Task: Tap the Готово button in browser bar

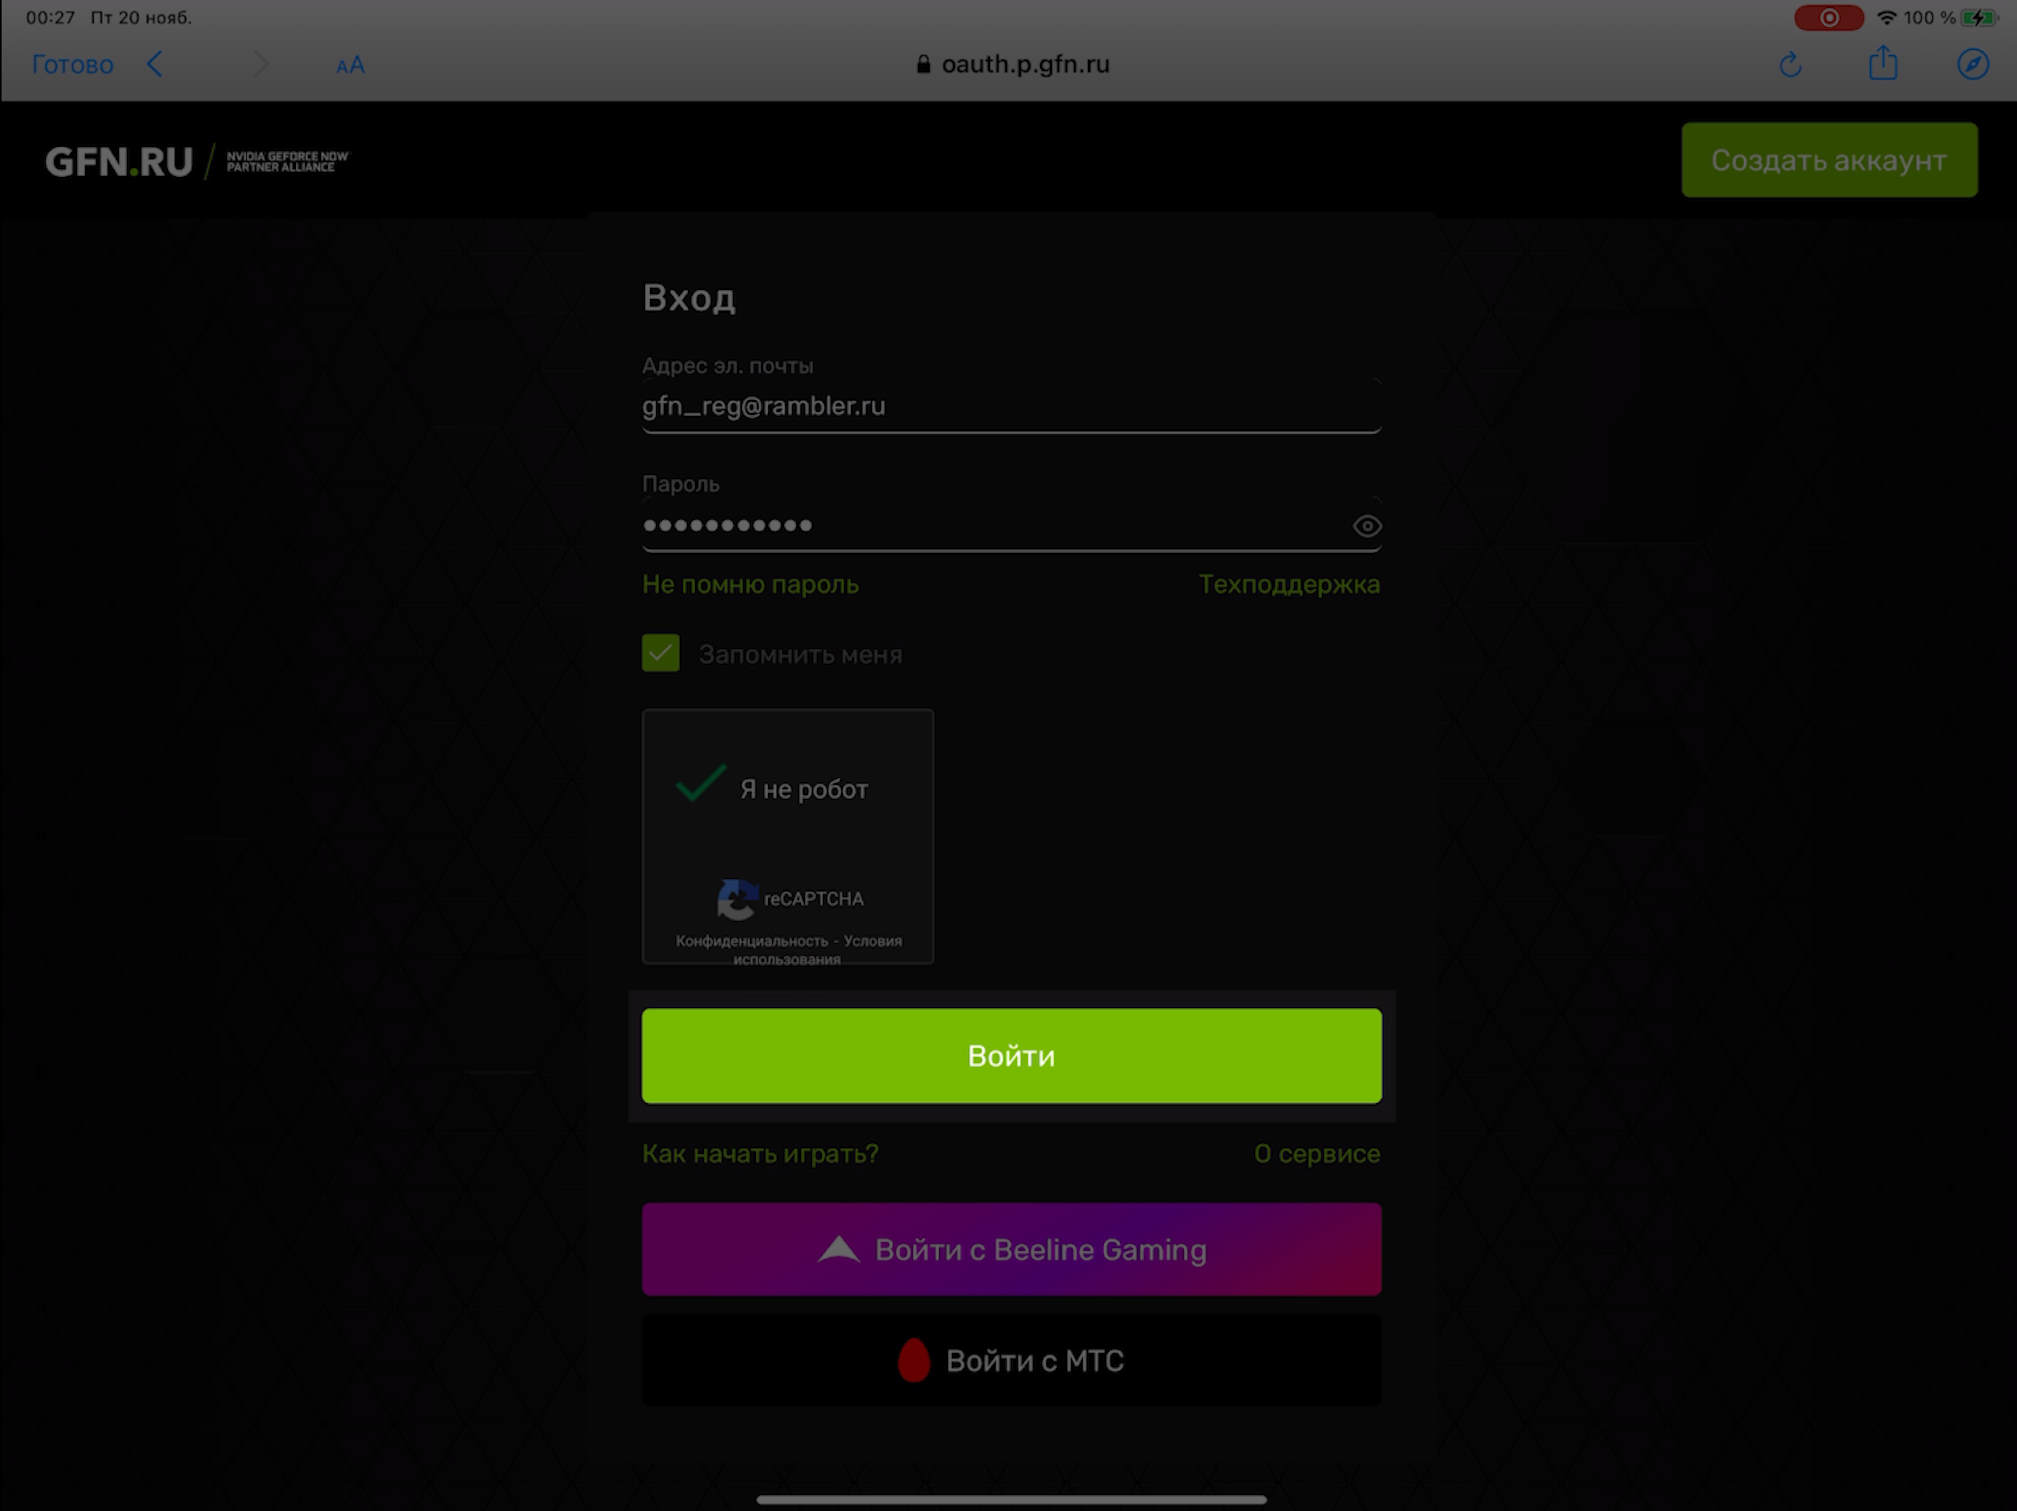Action: pos(72,65)
